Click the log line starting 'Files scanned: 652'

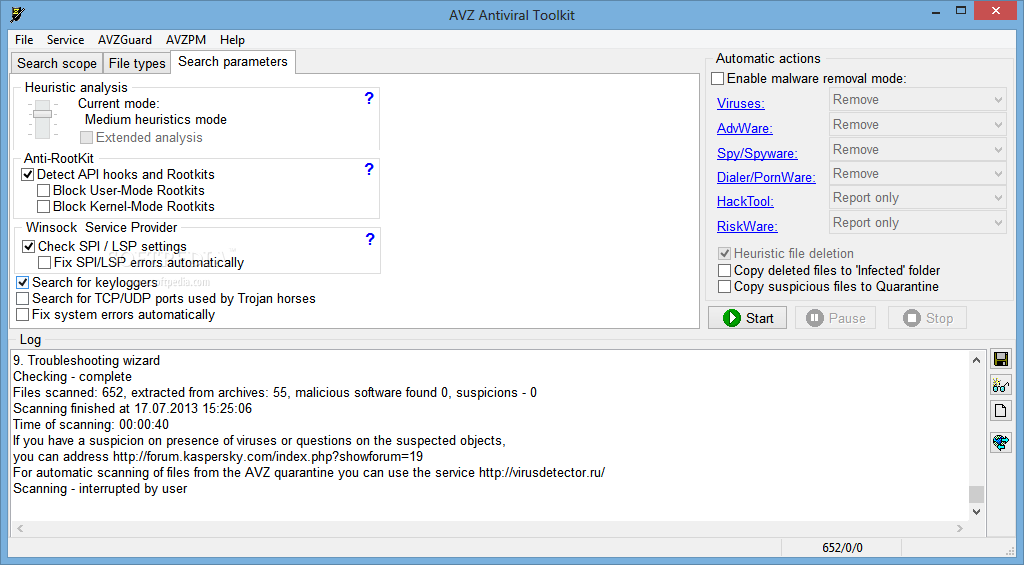pos(275,393)
